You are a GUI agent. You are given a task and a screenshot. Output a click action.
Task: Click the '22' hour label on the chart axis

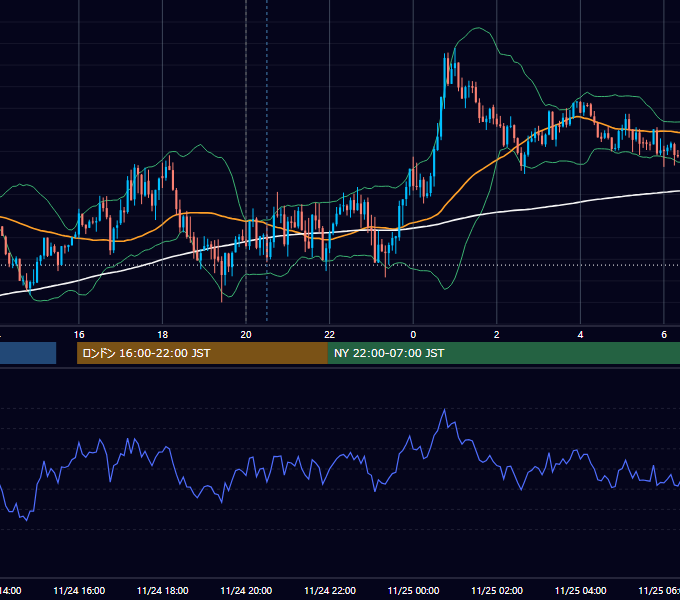[330, 335]
